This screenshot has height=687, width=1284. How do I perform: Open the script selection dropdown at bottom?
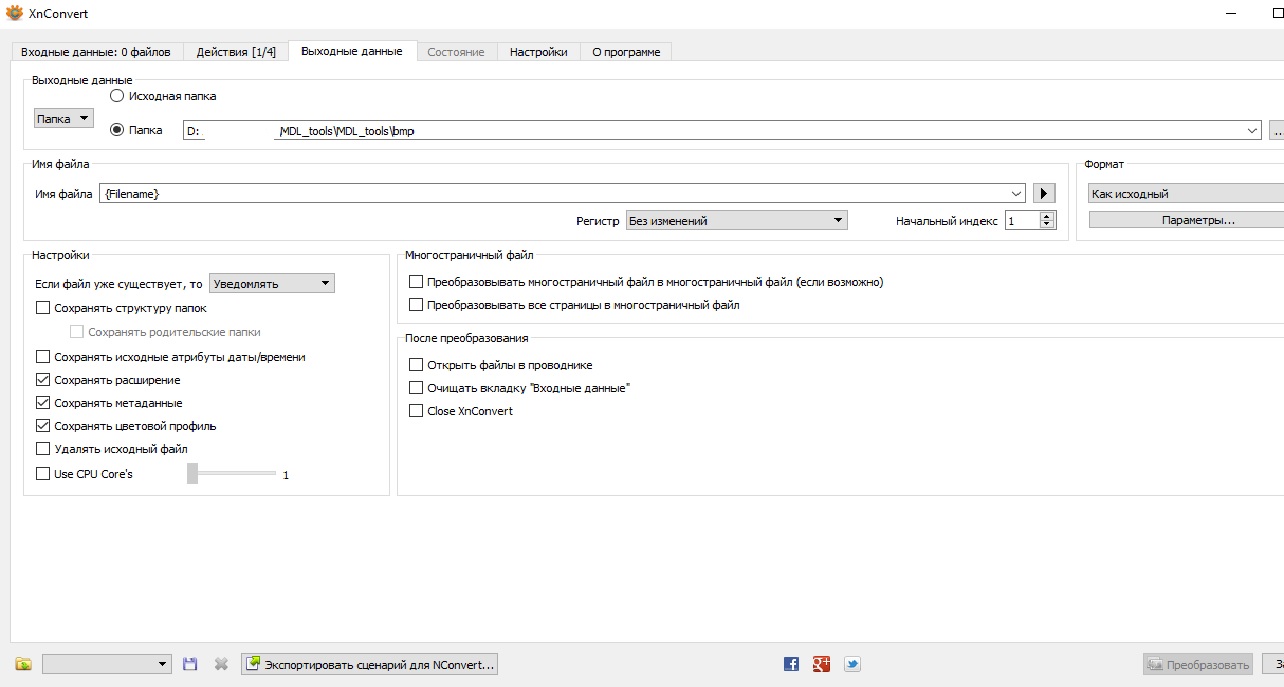(108, 664)
